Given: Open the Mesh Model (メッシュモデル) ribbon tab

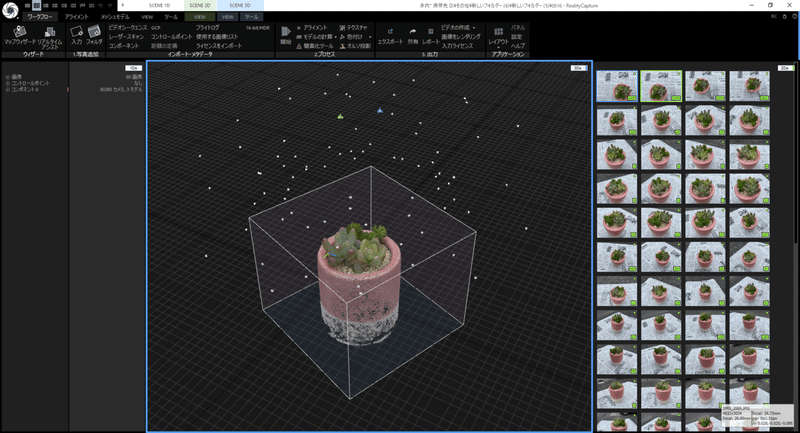Looking at the screenshot, I should click(115, 17).
